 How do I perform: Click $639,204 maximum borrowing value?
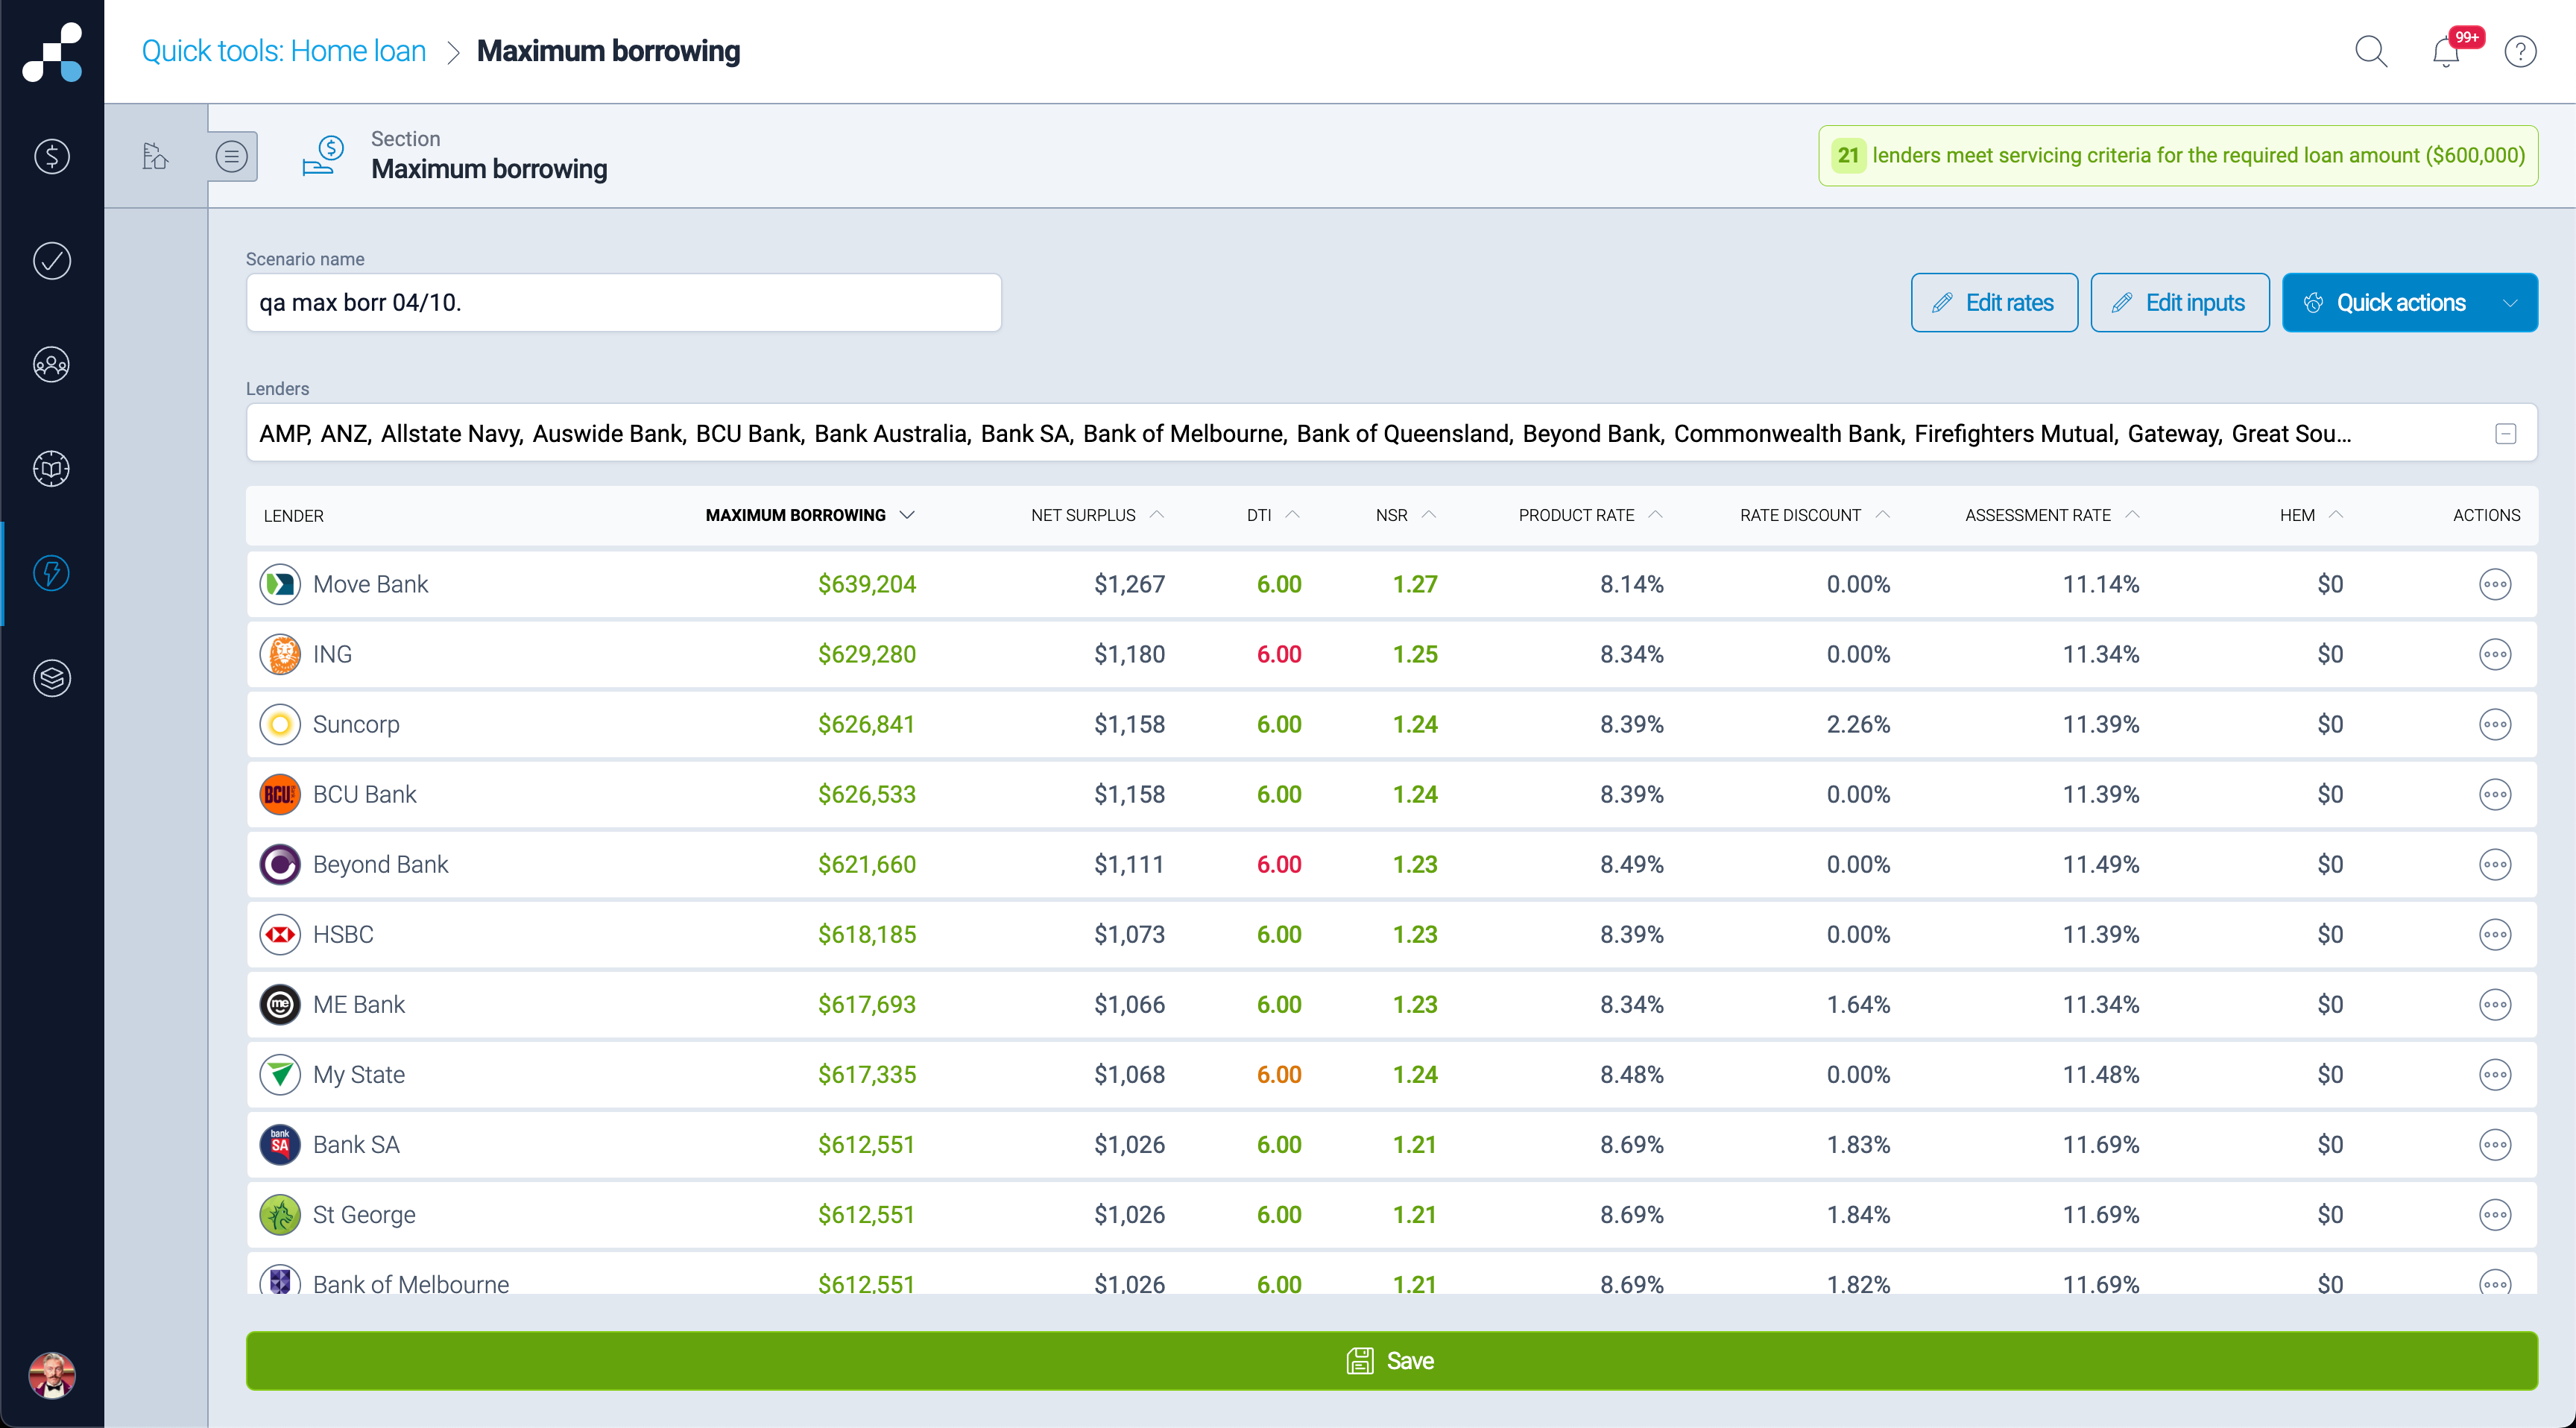coord(867,584)
